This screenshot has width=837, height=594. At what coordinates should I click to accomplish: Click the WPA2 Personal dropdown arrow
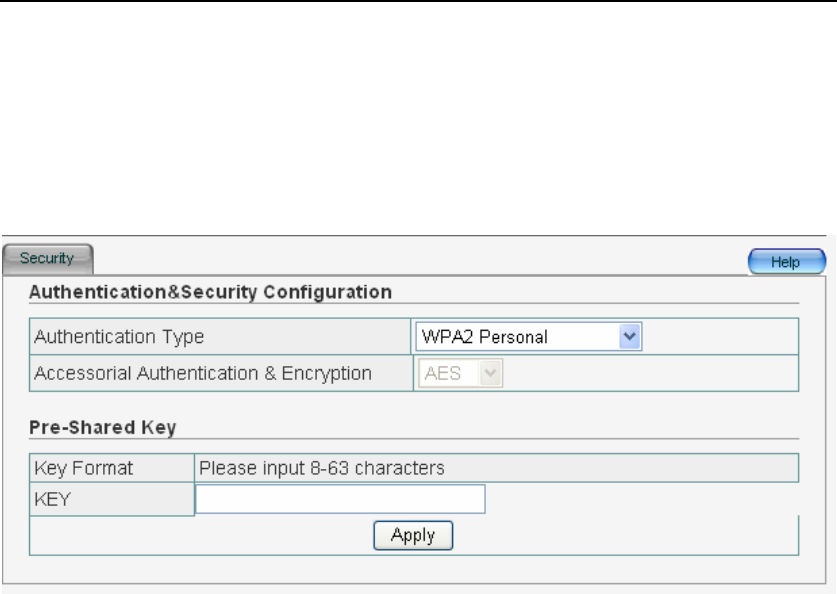(629, 337)
